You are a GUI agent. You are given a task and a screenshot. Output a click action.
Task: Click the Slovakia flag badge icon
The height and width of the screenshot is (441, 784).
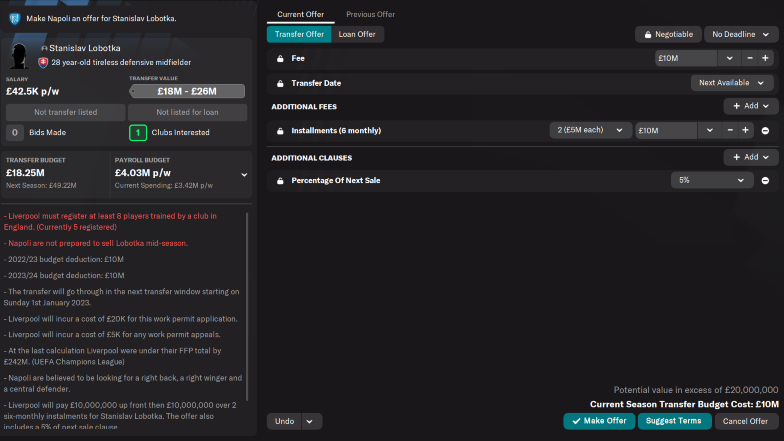44,62
